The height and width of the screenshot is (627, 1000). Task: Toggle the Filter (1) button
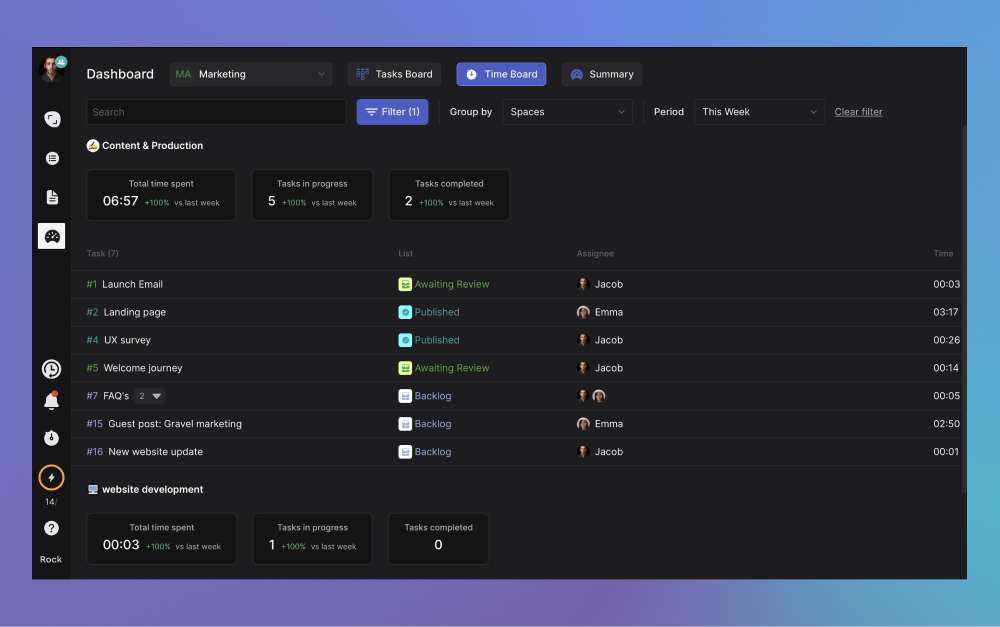coord(392,112)
